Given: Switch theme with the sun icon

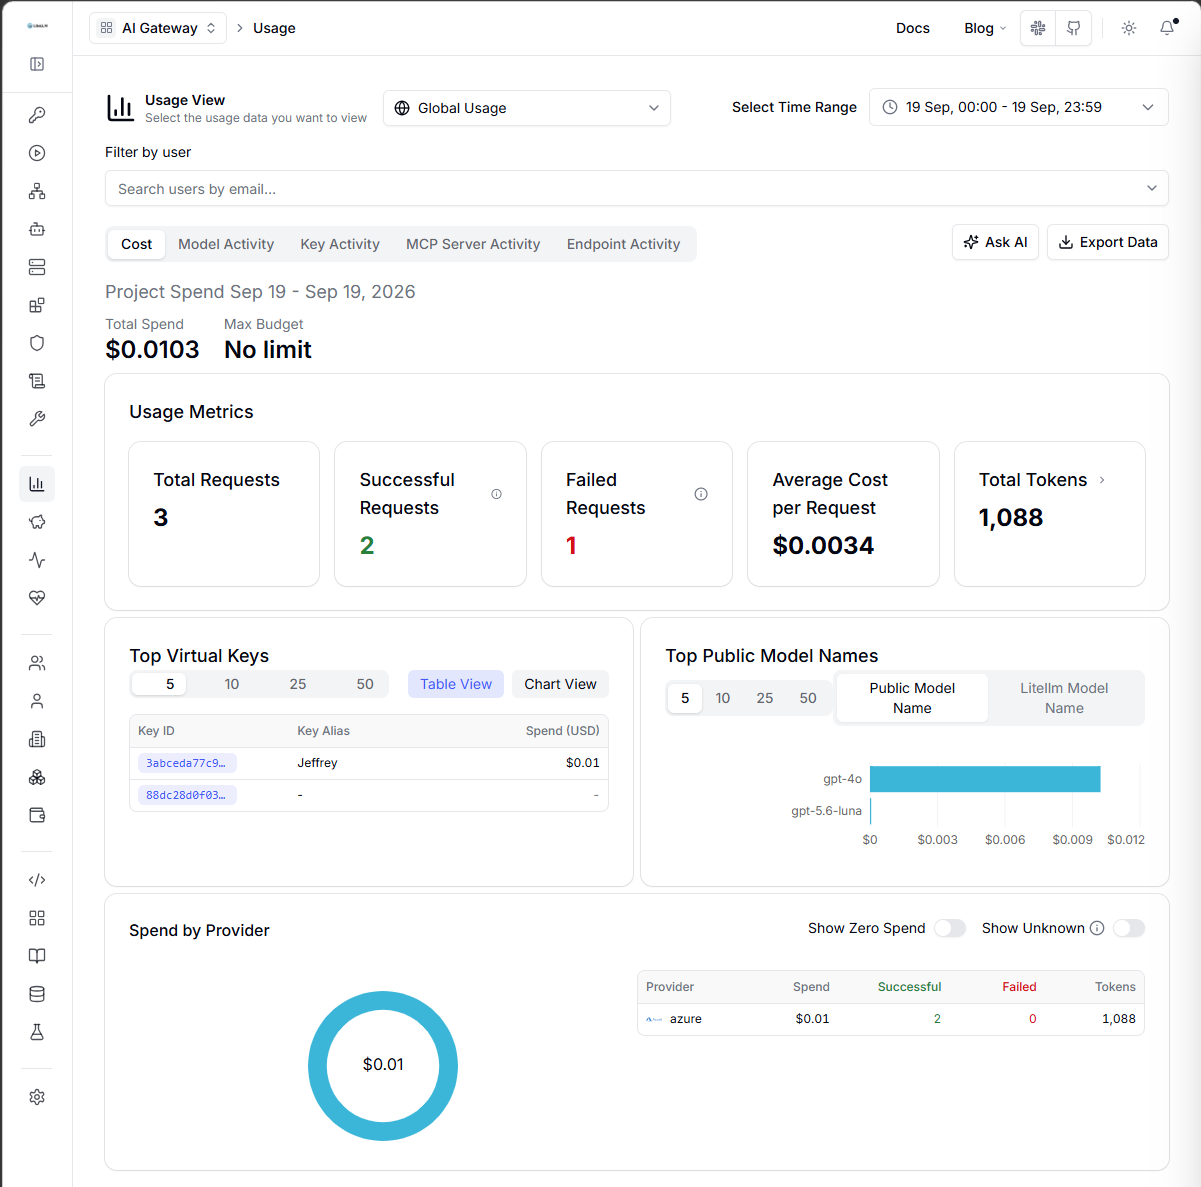Looking at the screenshot, I should tap(1129, 28).
